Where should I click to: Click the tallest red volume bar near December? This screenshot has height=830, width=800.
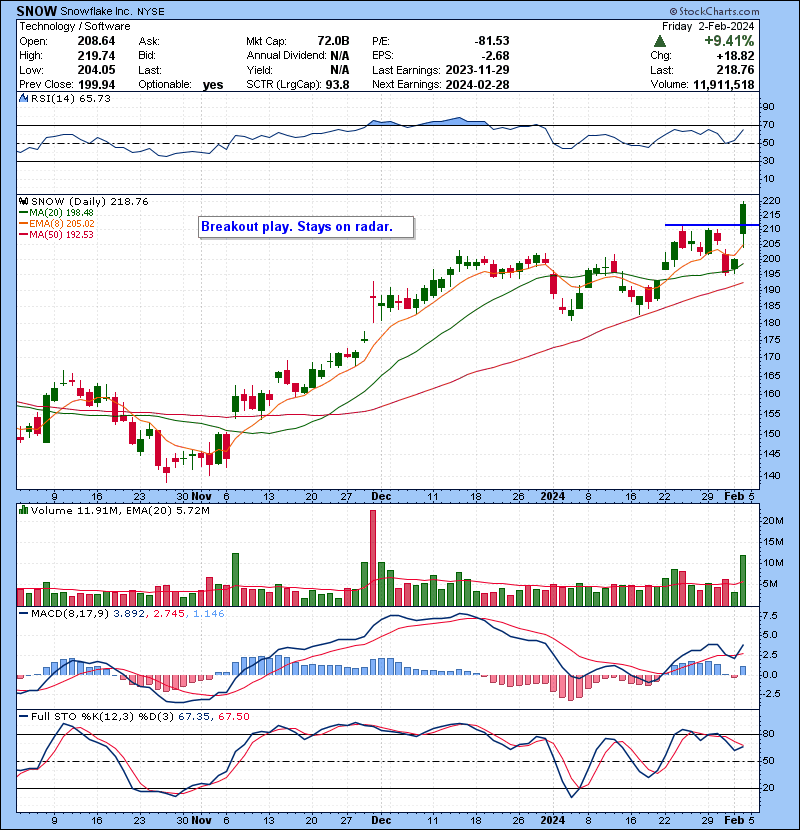coord(373,558)
